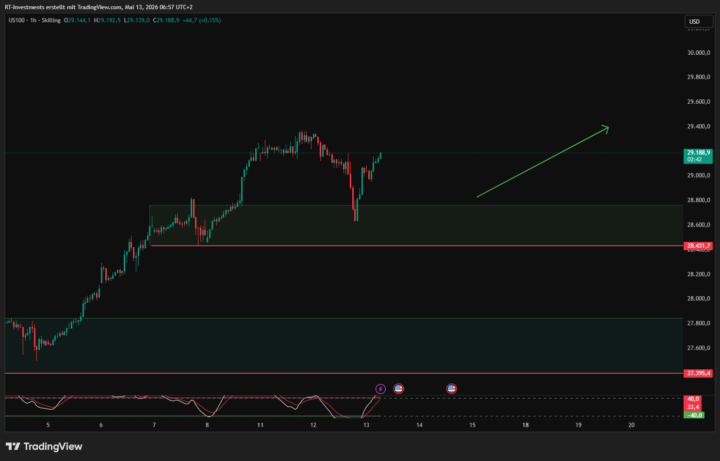Click the 30.000,0 price axis label
Screen dimensions: 720x461
pos(698,53)
